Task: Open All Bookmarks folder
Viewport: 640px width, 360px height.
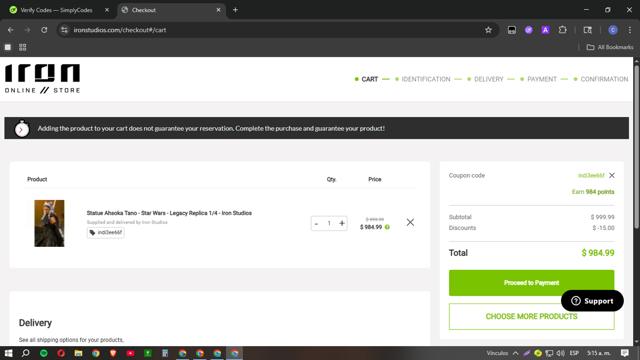Action: click(x=610, y=47)
